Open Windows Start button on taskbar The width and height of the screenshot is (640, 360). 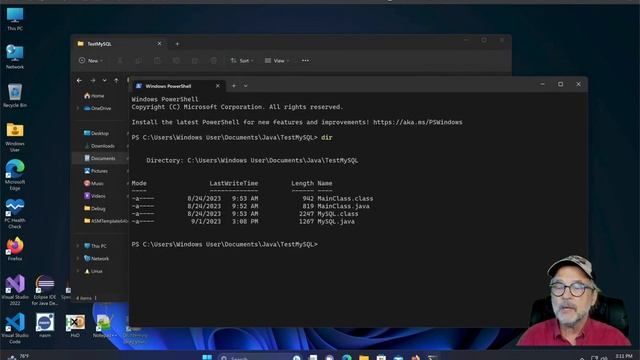[x=207, y=358]
